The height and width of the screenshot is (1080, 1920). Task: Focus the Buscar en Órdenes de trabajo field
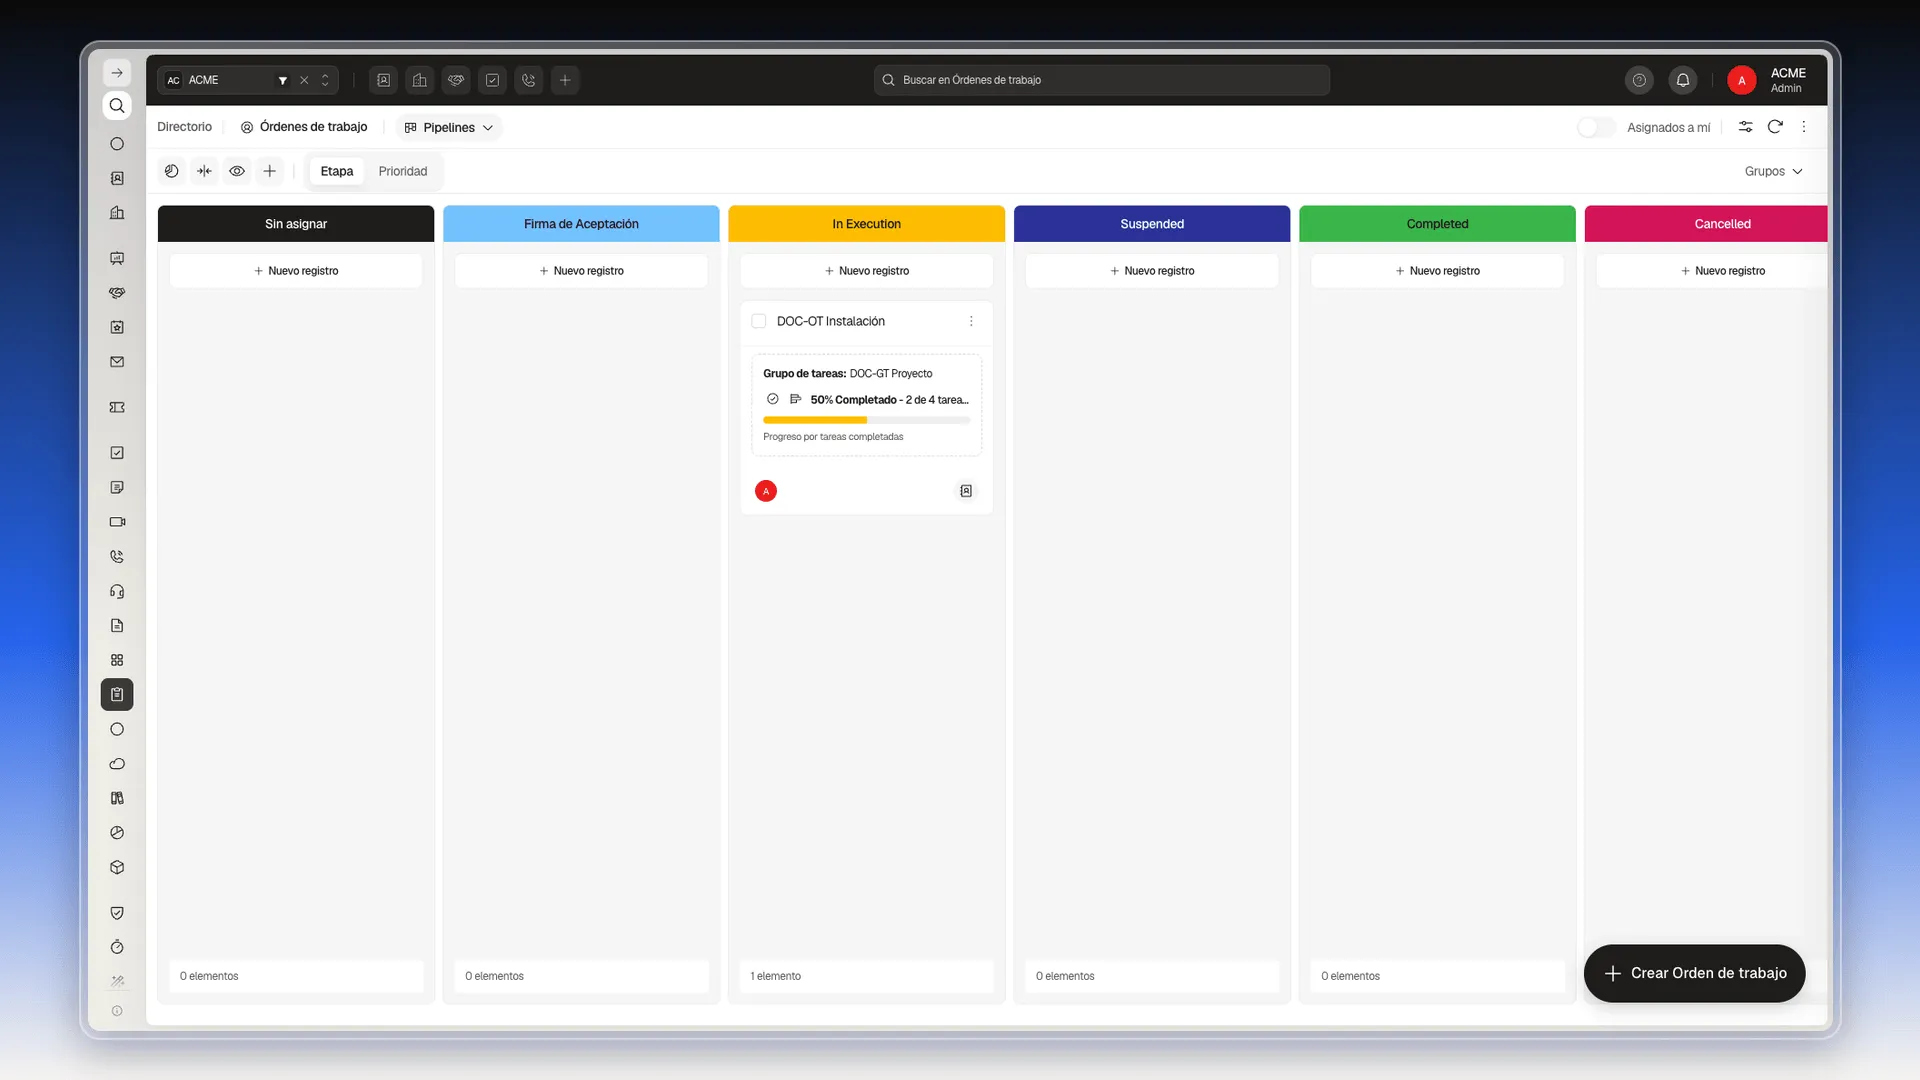[x=1102, y=80]
